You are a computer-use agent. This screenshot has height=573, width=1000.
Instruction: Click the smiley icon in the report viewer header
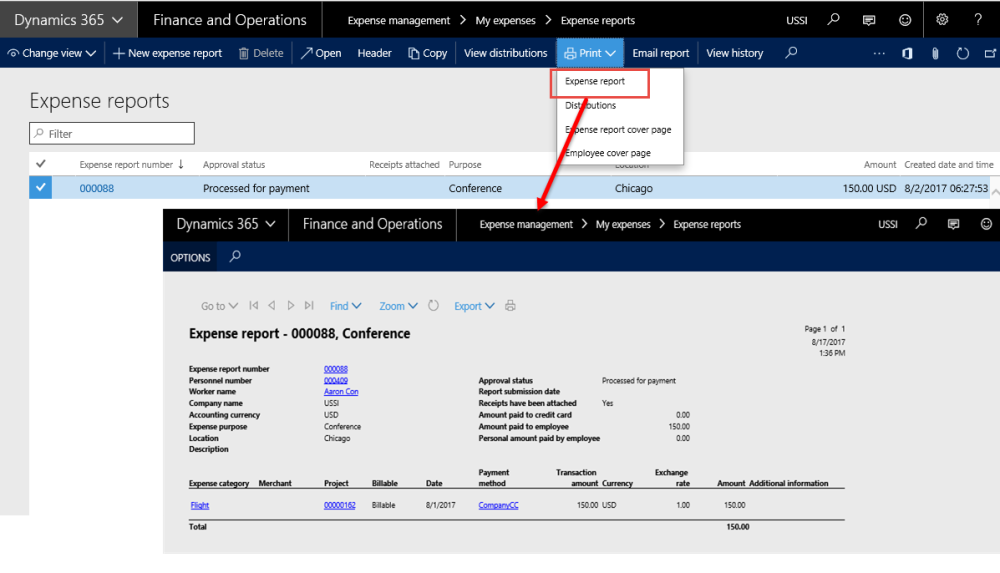986,224
